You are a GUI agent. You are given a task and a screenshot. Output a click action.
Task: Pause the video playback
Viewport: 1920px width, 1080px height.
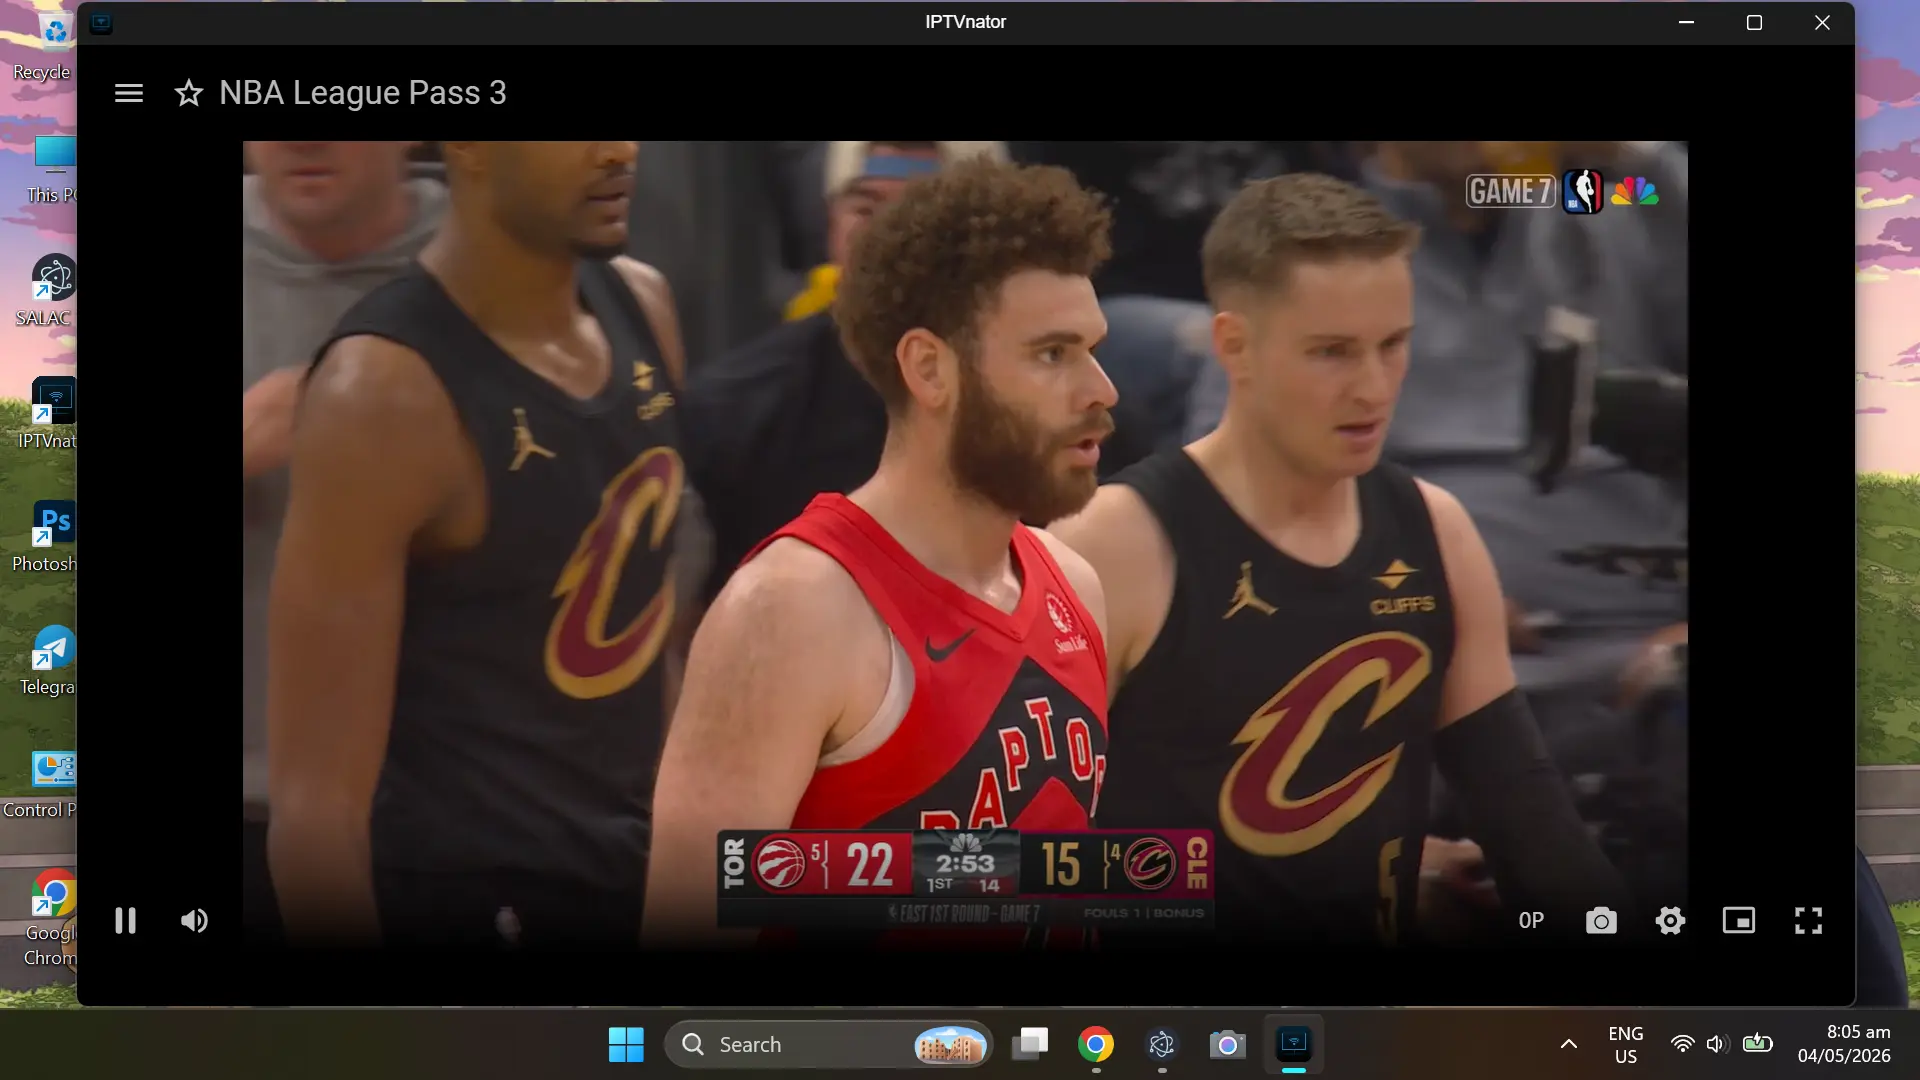coord(125,920)
